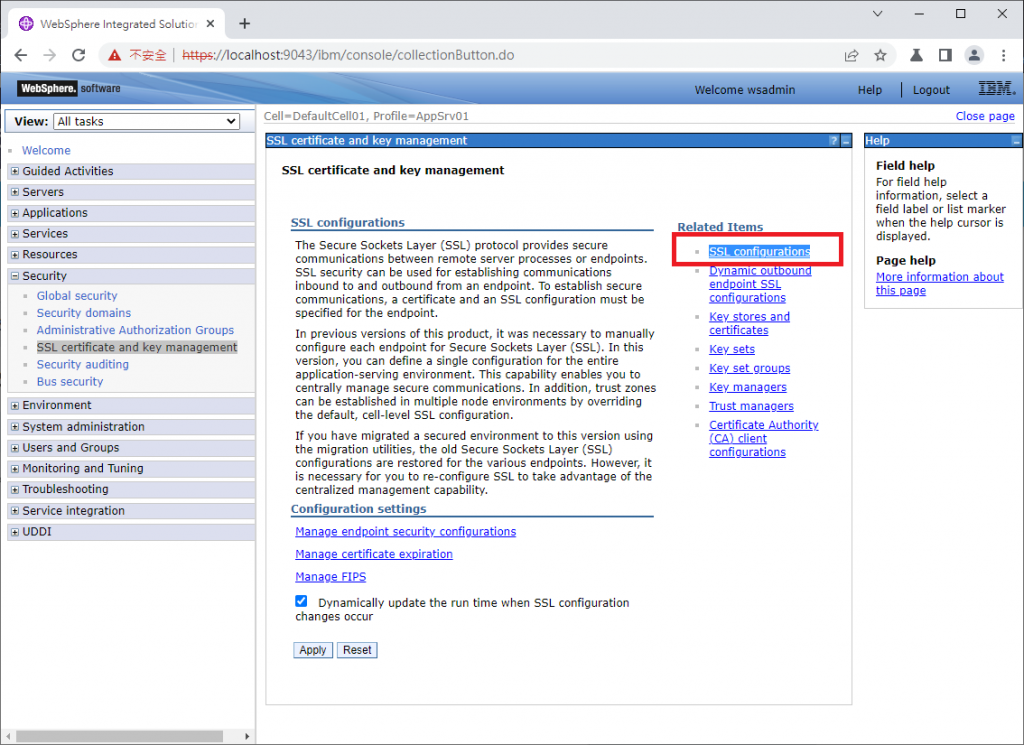This screenshot has width=1024, height=745.
Task: Open the View All tasks dropdown
Action: click(147, 121)
